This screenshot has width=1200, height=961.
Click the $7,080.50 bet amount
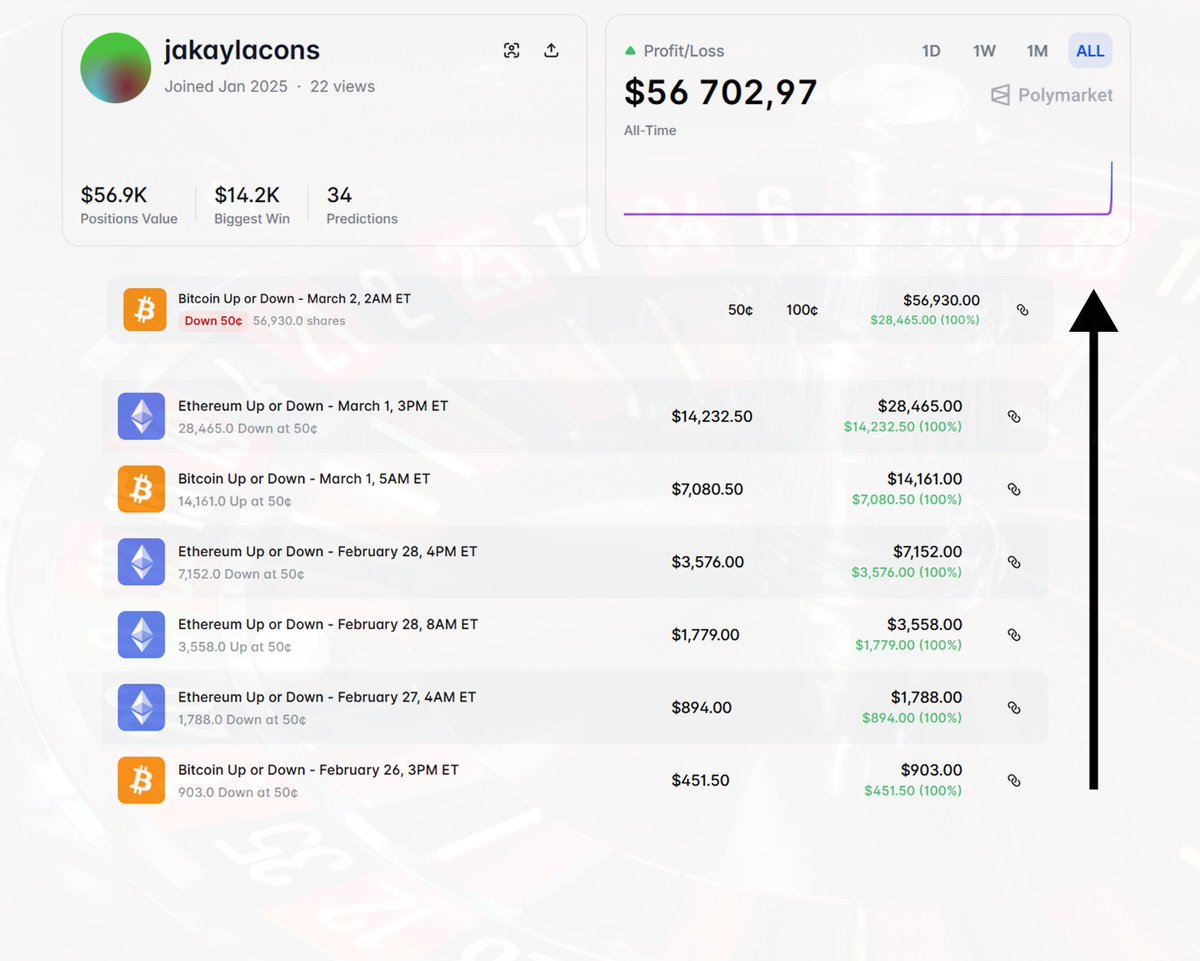708,489
